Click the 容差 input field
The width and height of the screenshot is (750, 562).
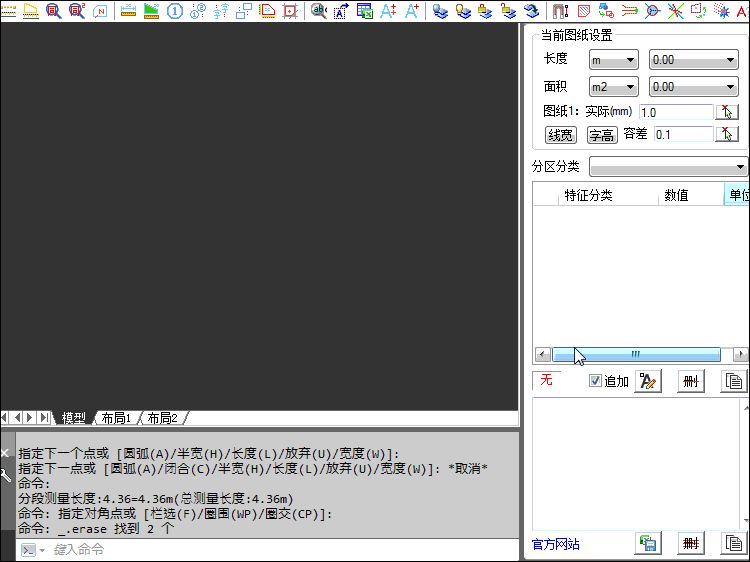(682, 134)
